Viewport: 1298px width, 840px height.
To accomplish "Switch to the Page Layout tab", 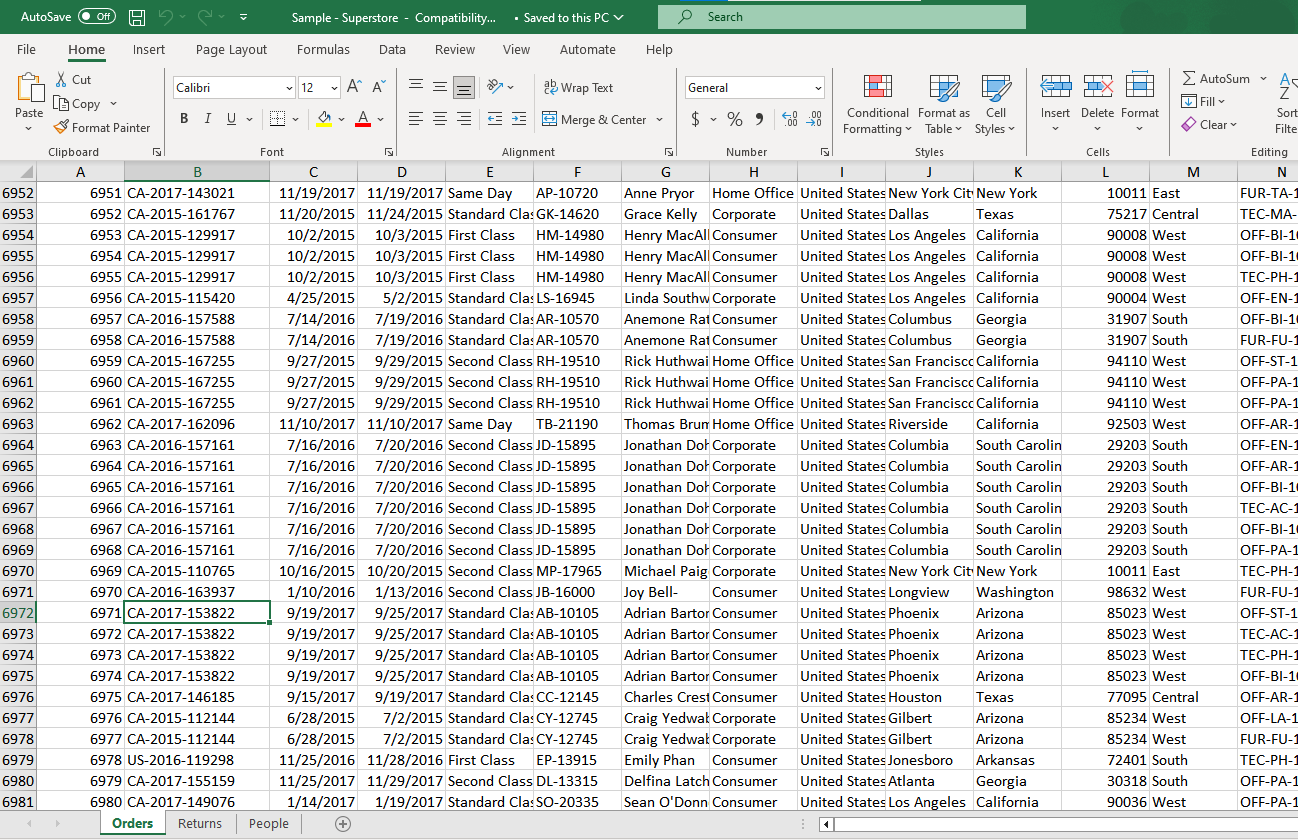I will click(x=231, y=49).
